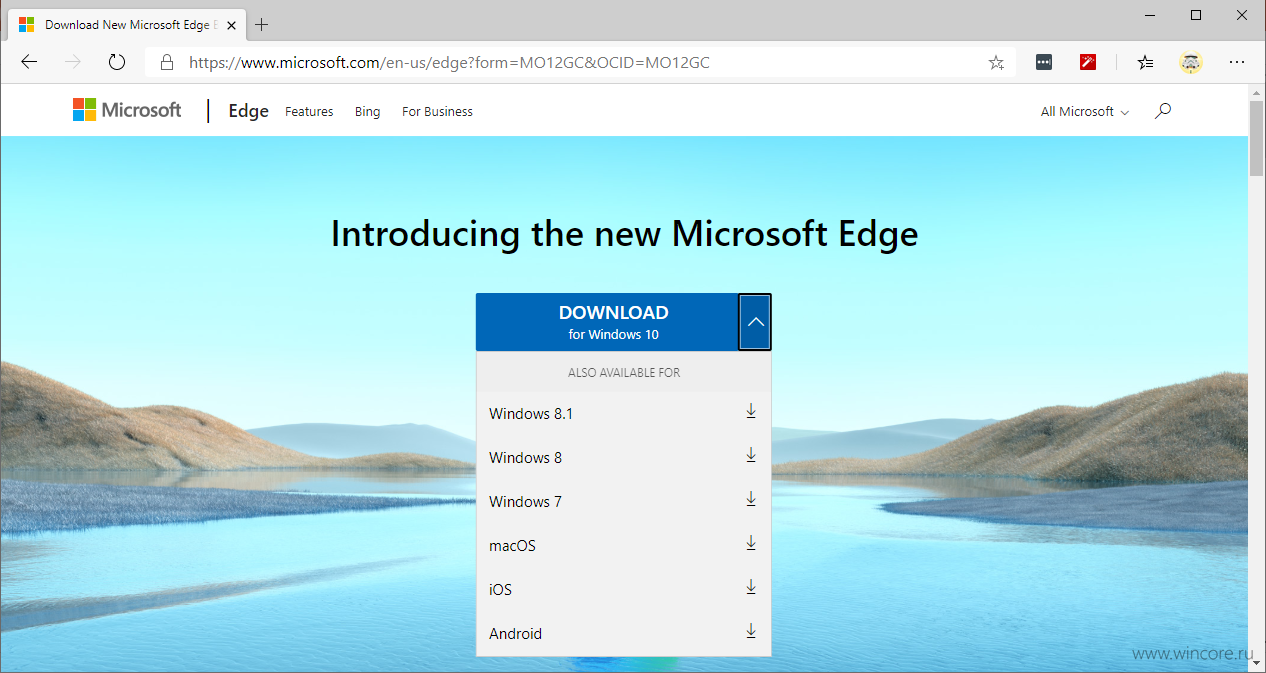Open the Features nav item
Screen dimensions: 1266x673
[x=309, y=111]
